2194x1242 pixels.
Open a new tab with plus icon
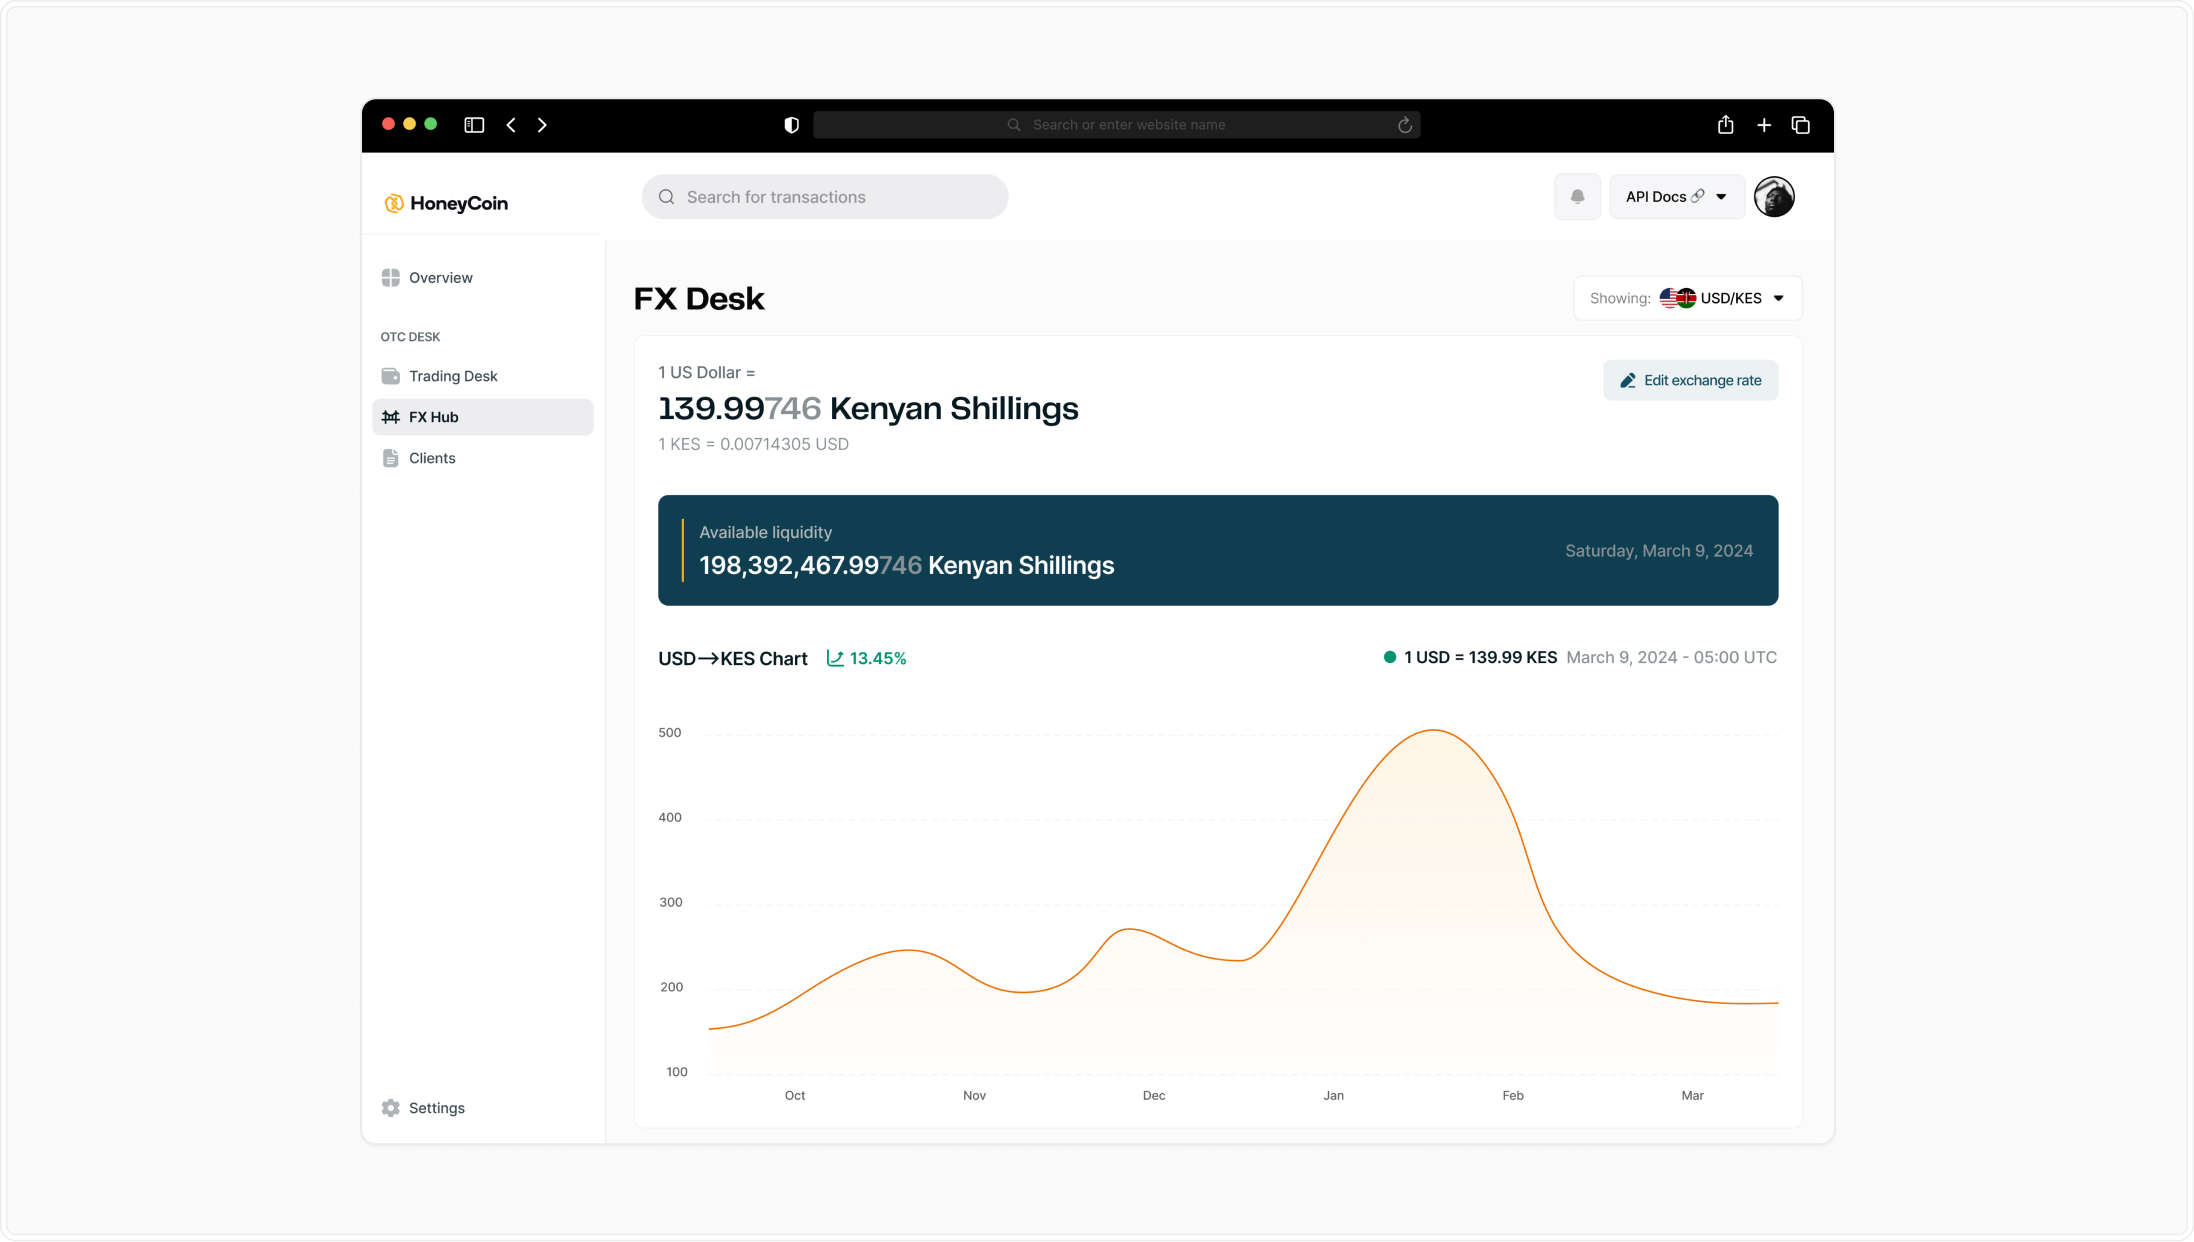[1764, 125]
